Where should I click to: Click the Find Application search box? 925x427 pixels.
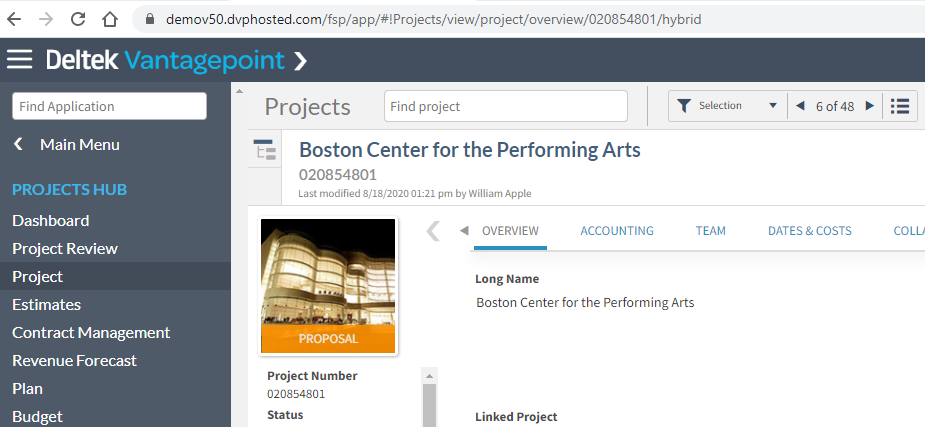(109, 106)
